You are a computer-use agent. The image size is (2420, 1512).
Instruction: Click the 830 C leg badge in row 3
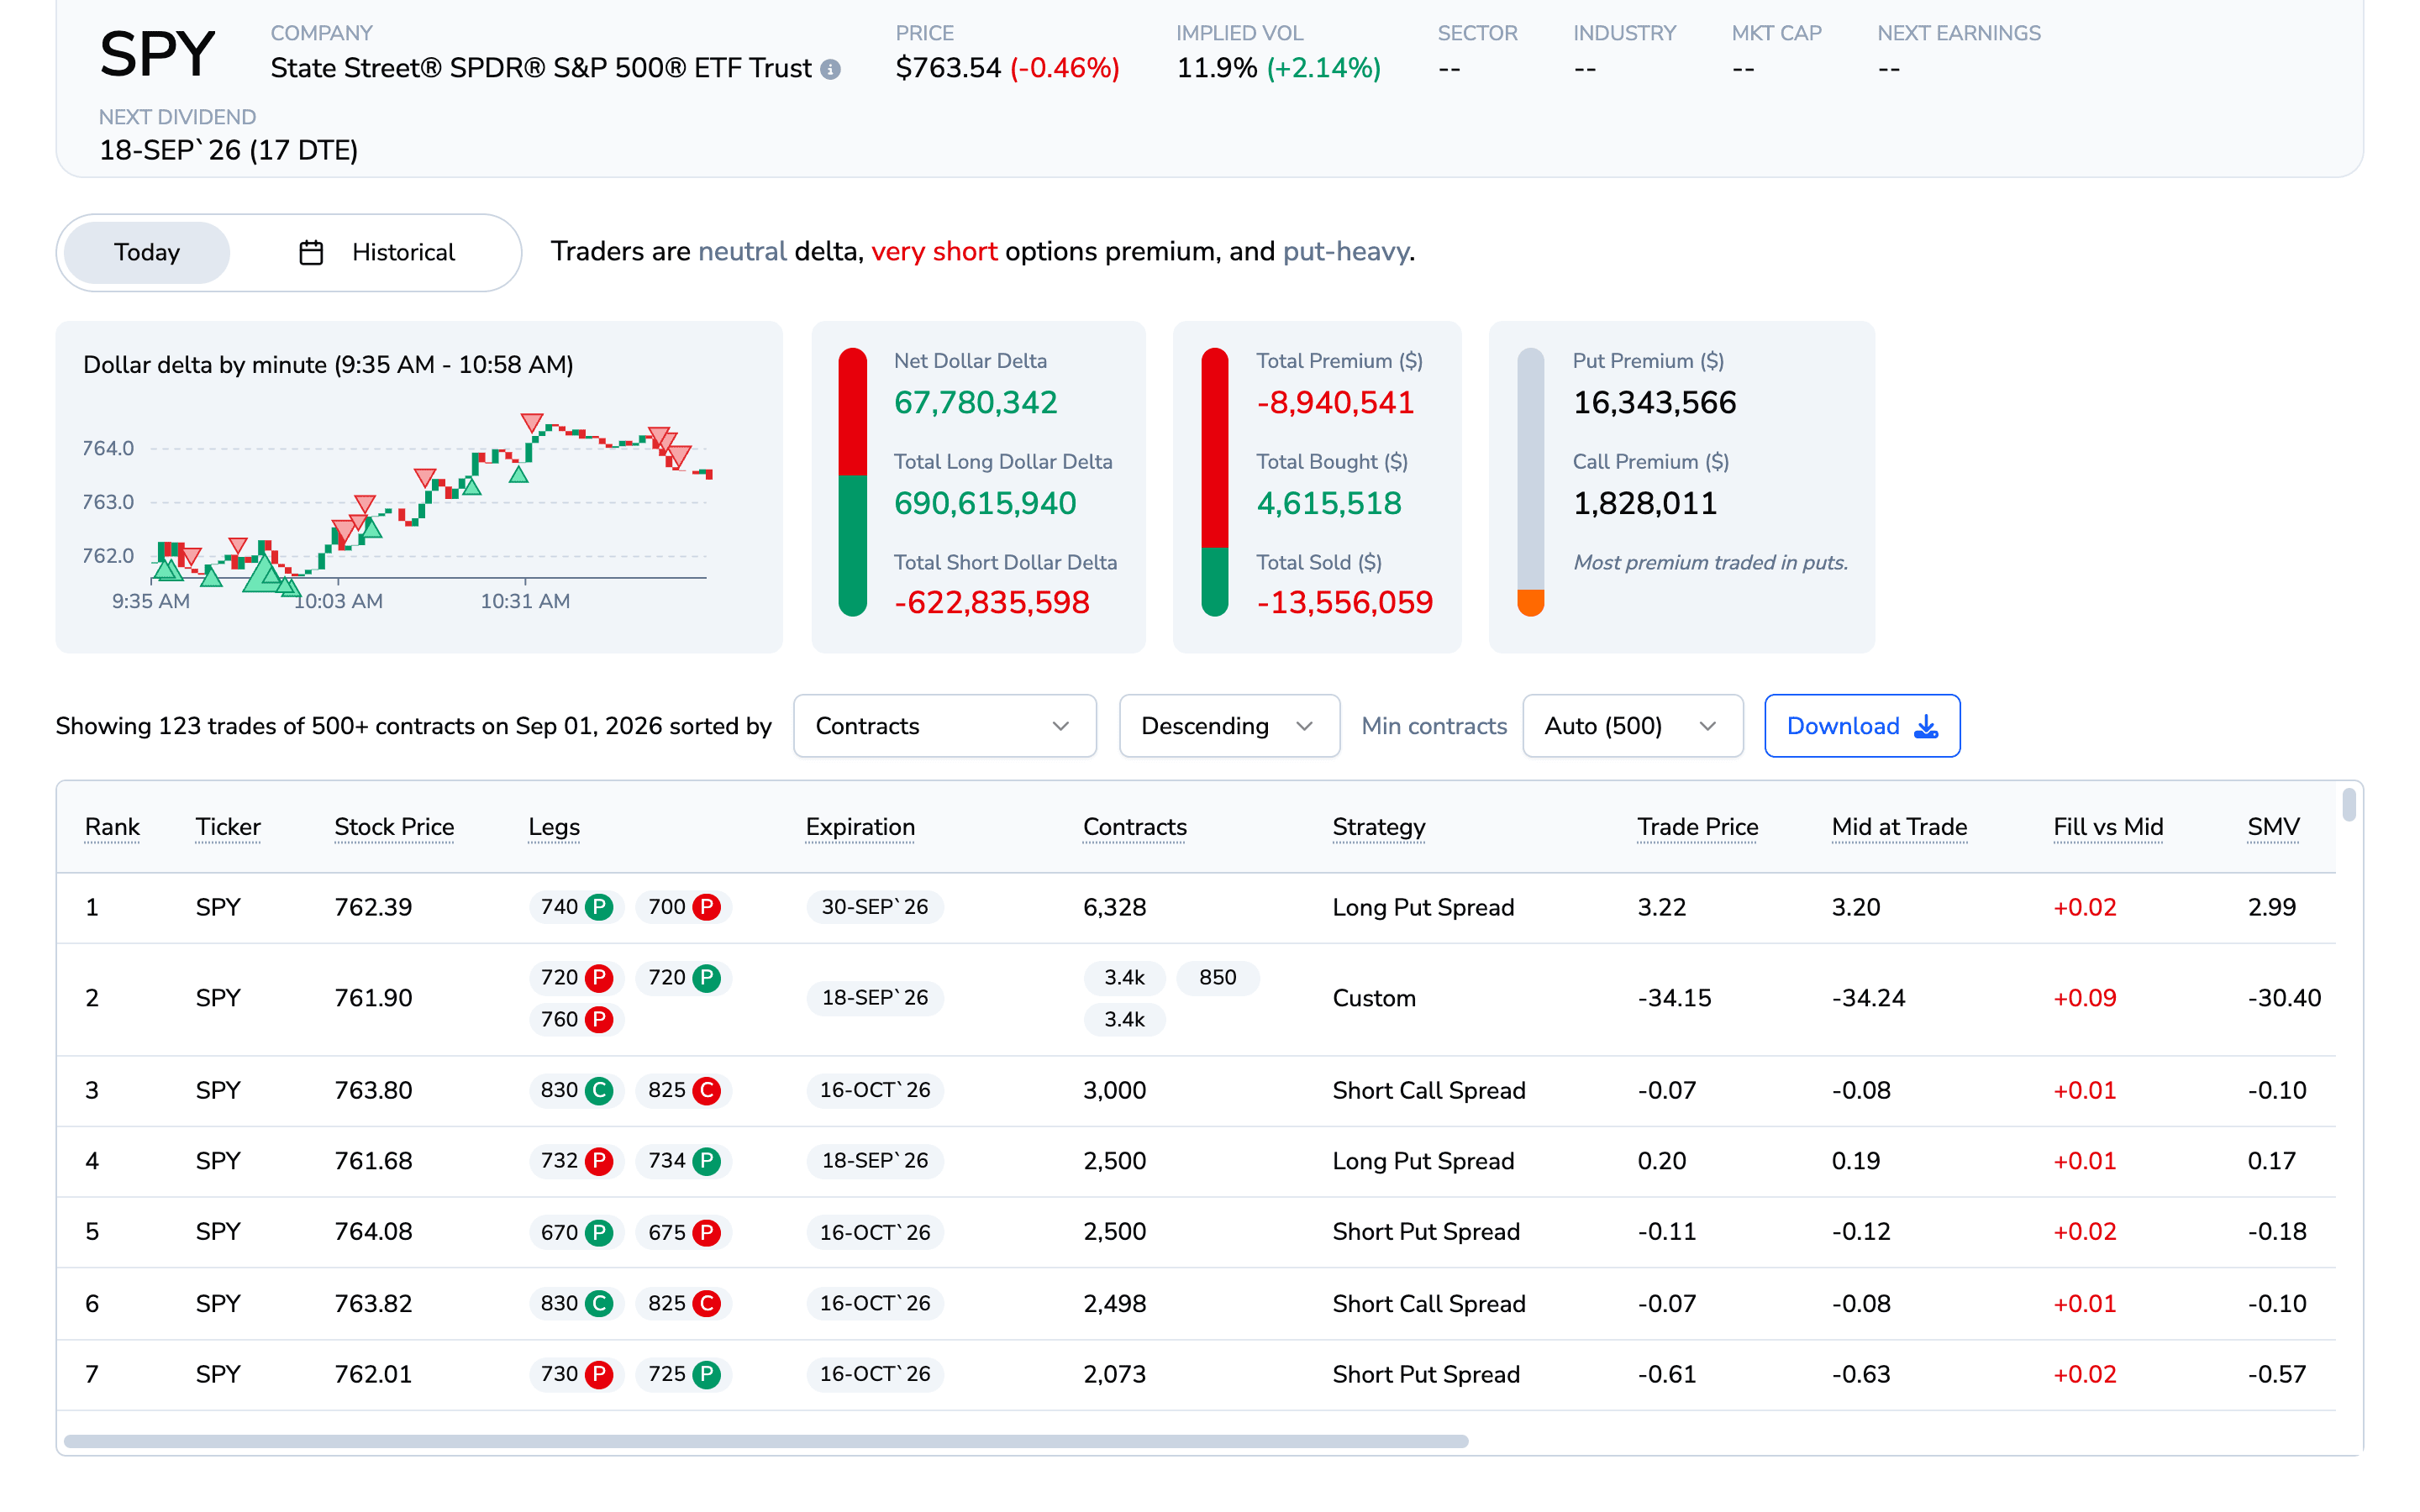[576, 1090]
